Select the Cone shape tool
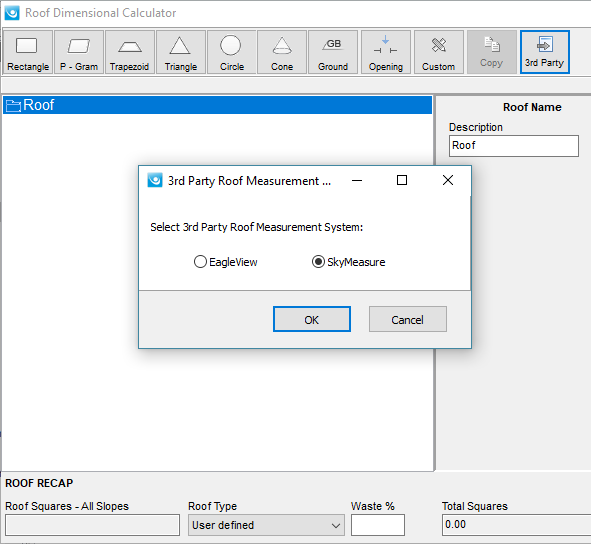The image size is (591, 544). [x=282, y=52]
